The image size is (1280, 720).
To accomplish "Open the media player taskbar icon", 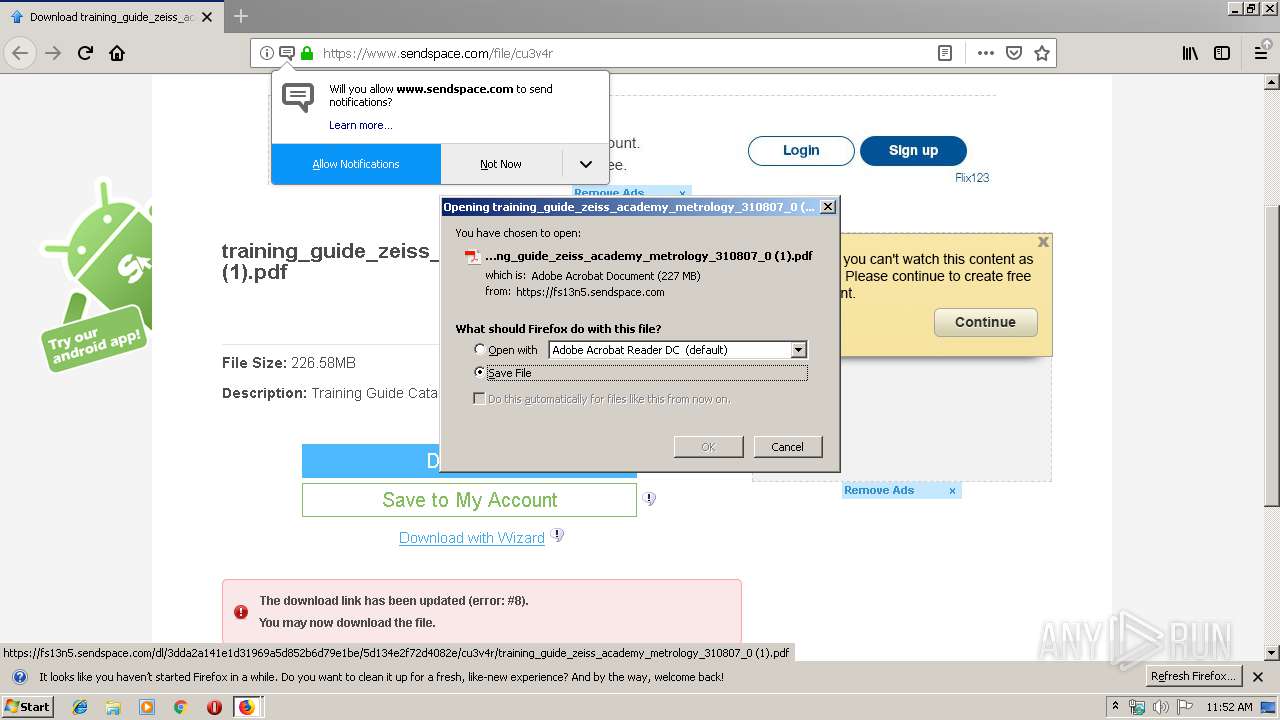I will point(147,707).
